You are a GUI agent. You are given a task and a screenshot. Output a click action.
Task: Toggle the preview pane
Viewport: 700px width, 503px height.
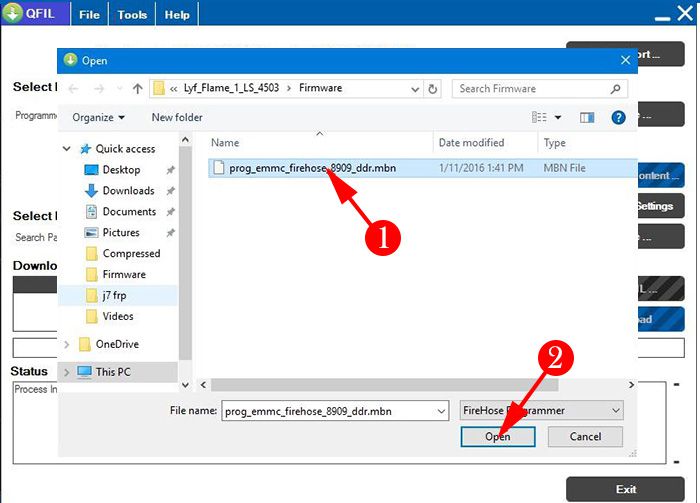click(587, 117)
